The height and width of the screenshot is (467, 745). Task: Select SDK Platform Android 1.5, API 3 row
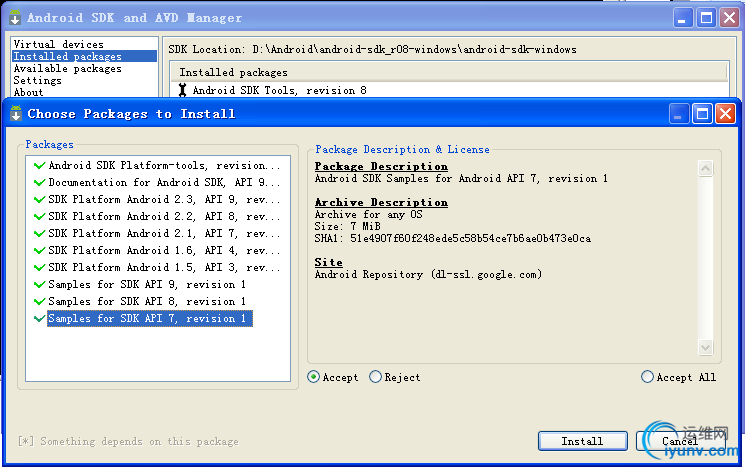pyautogui.click(x=164, y=267)
